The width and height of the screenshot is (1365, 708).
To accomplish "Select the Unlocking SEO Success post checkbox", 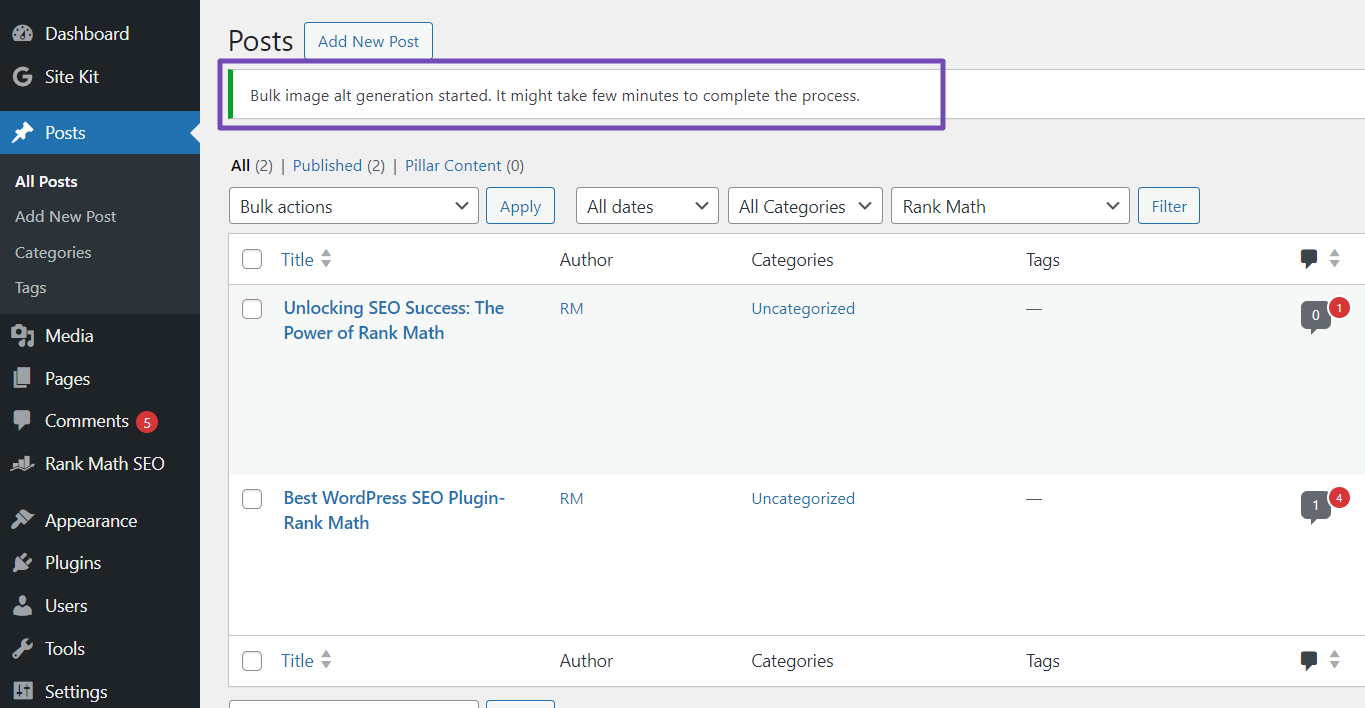I will 252,309.
